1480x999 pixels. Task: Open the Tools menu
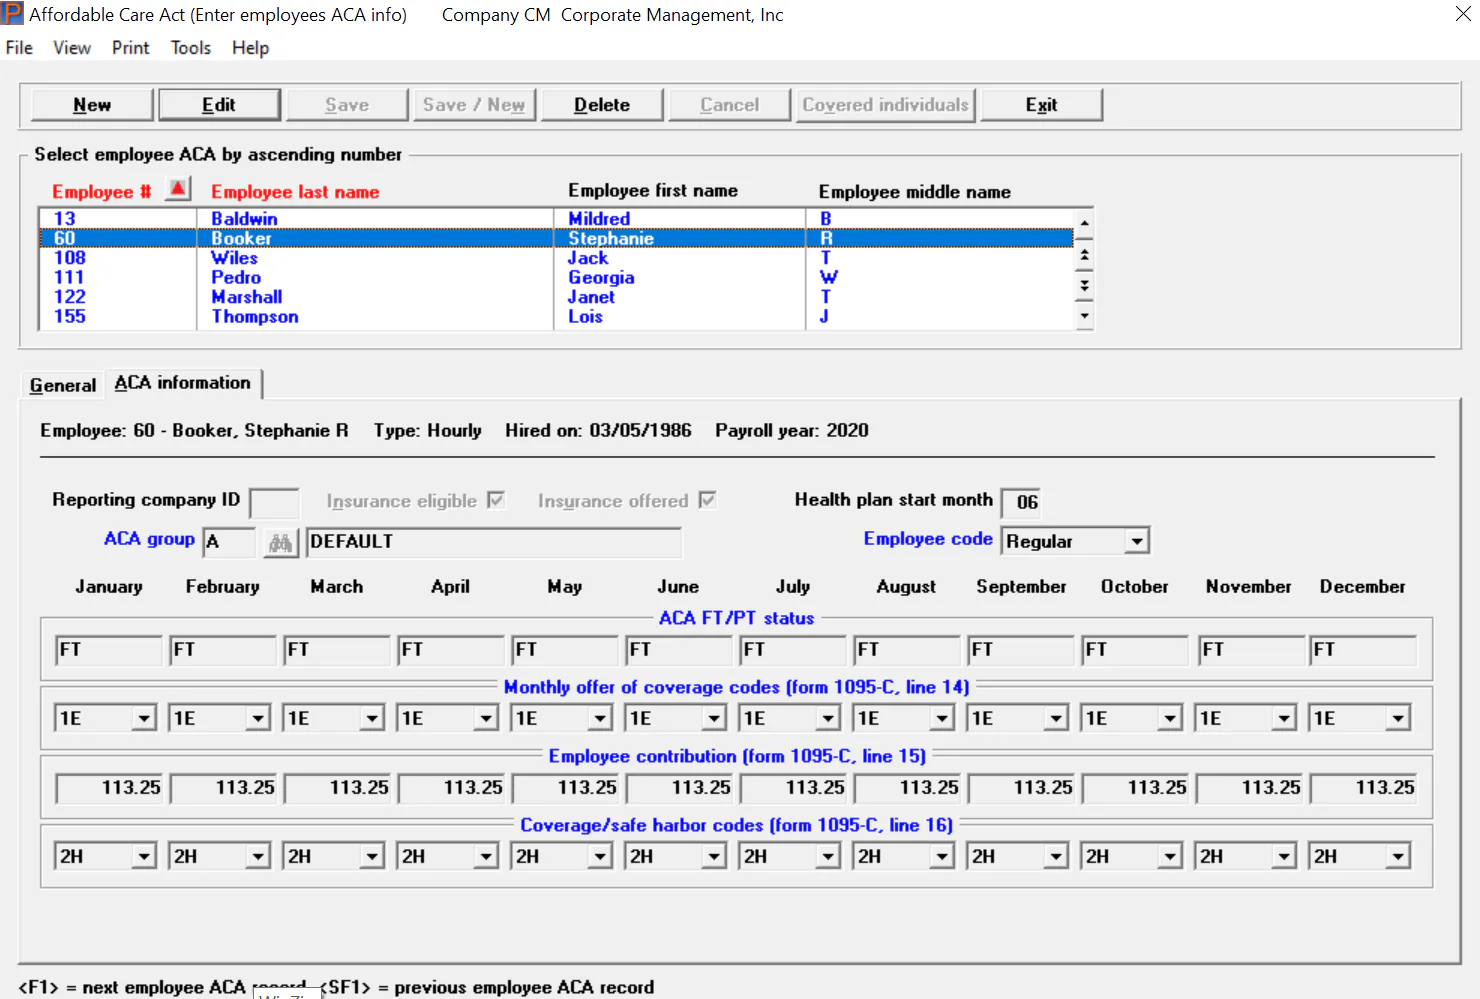coord(190,48)
